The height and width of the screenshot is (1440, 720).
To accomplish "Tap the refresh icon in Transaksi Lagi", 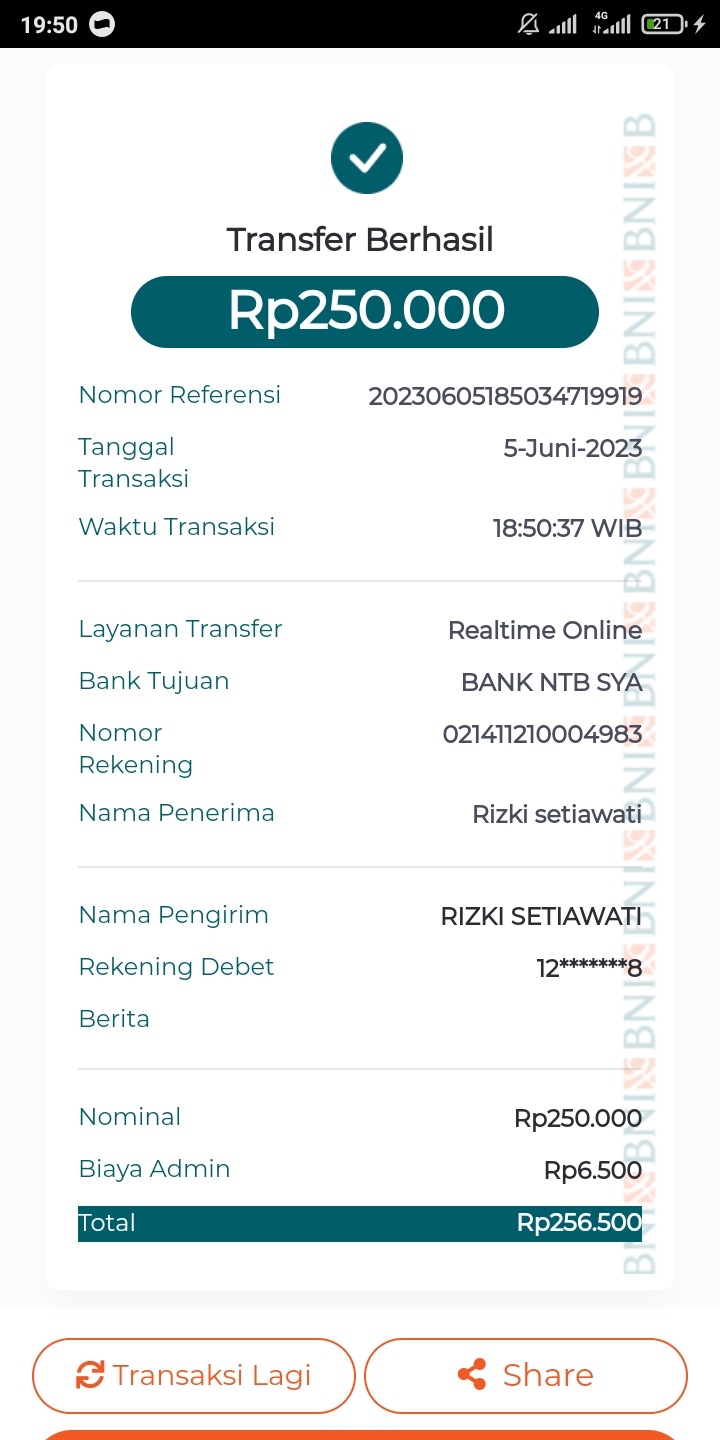I will coord(90,1375).
